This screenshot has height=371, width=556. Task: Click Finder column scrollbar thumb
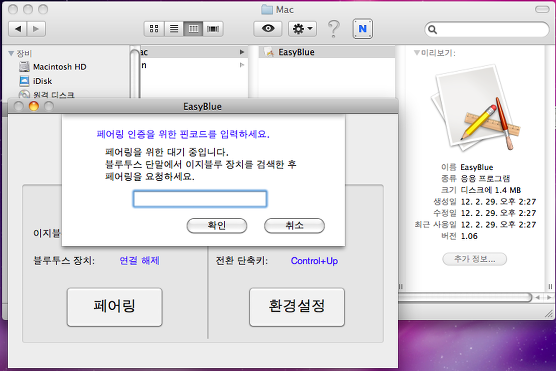pos(135,73)
